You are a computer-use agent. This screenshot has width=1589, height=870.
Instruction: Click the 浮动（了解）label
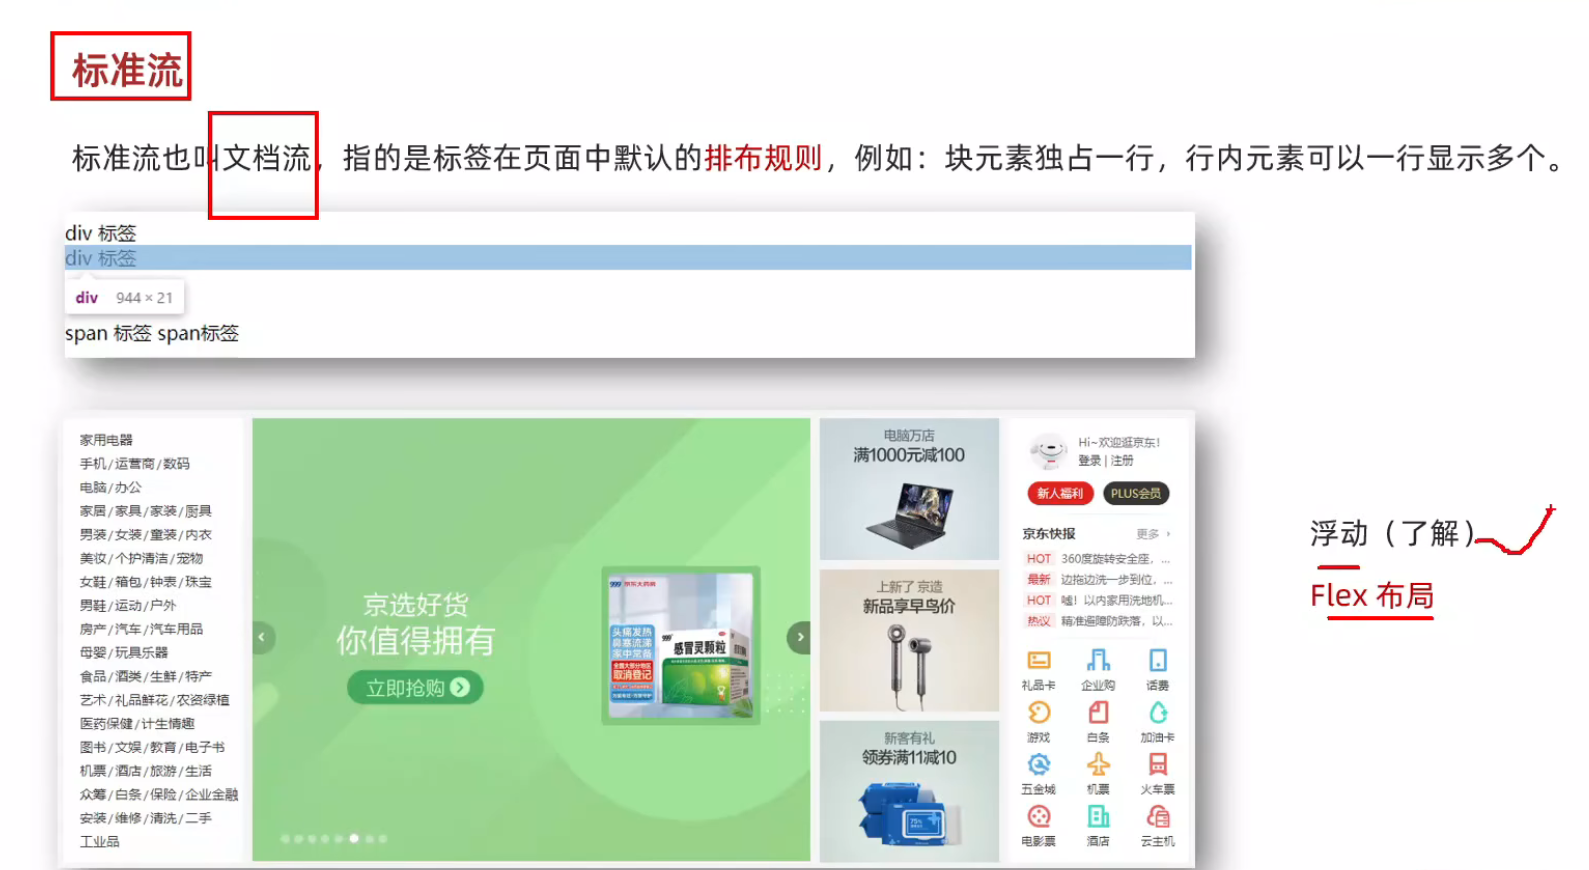click(x=1392, y=533)
